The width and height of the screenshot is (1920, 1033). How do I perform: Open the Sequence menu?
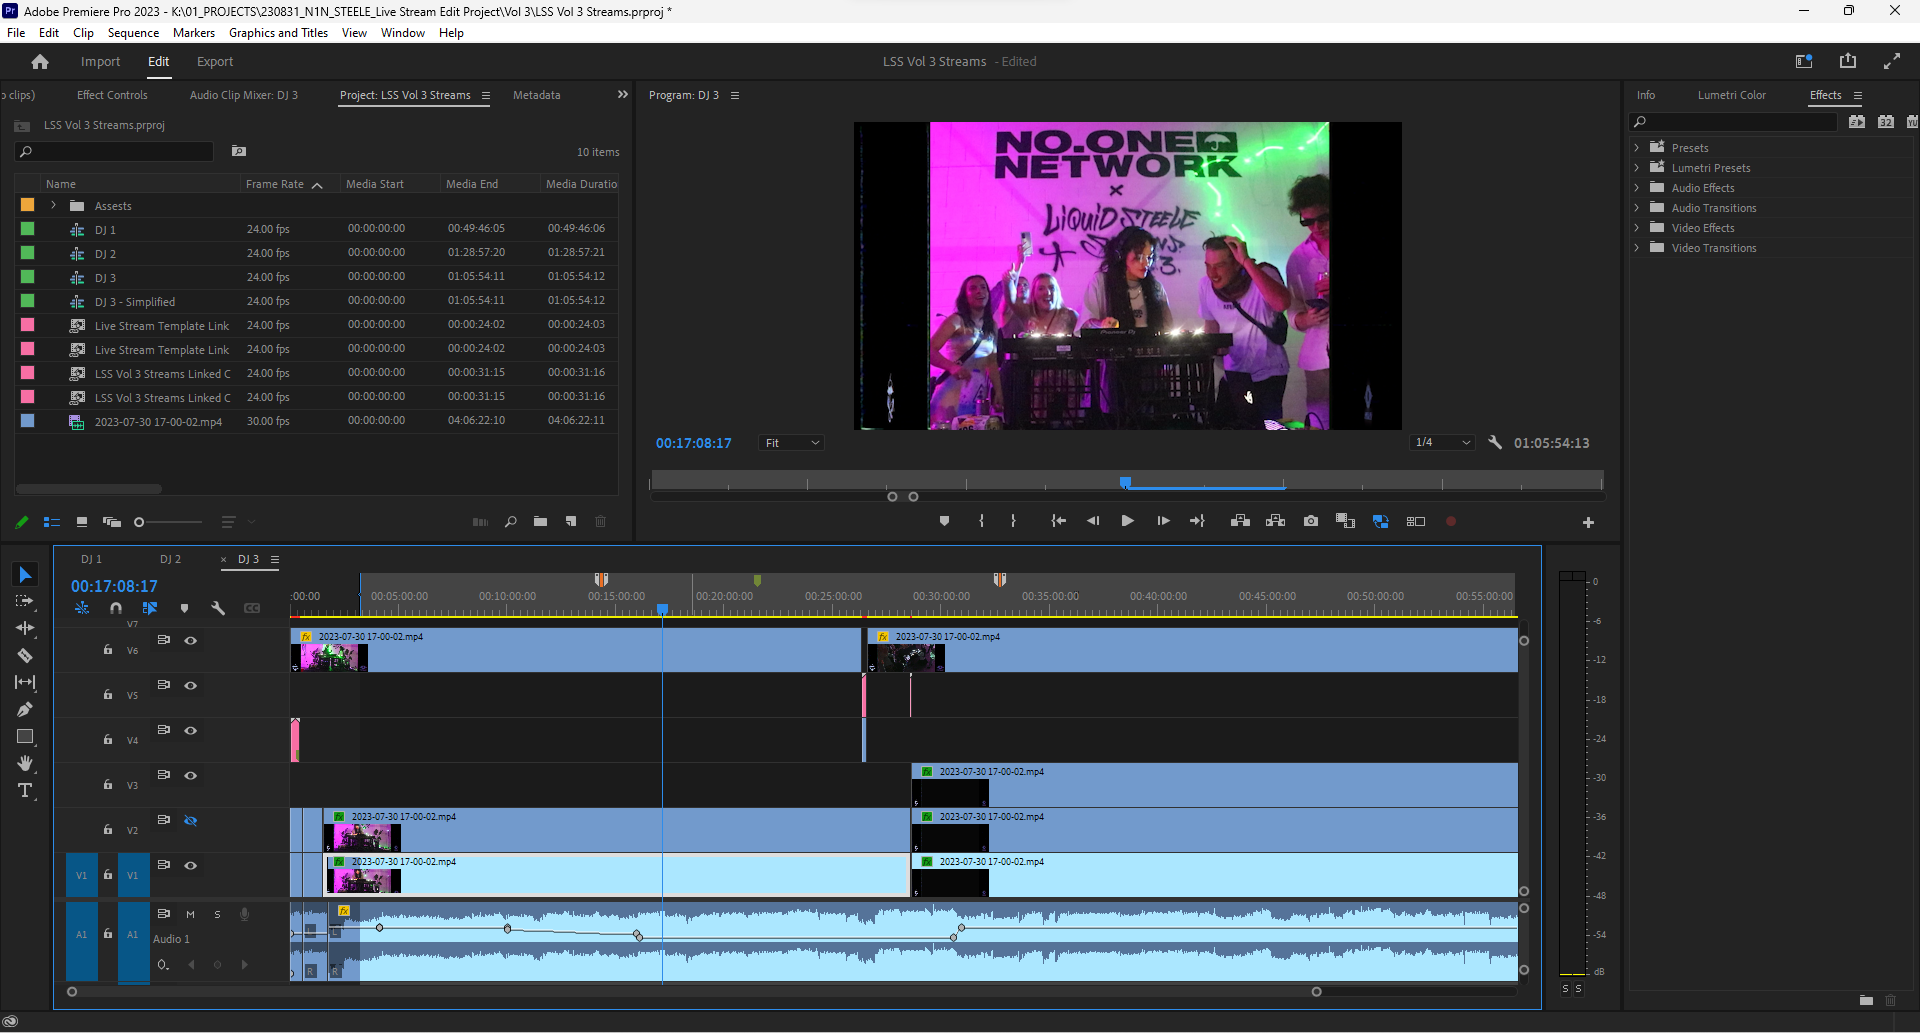pos(133,33)
